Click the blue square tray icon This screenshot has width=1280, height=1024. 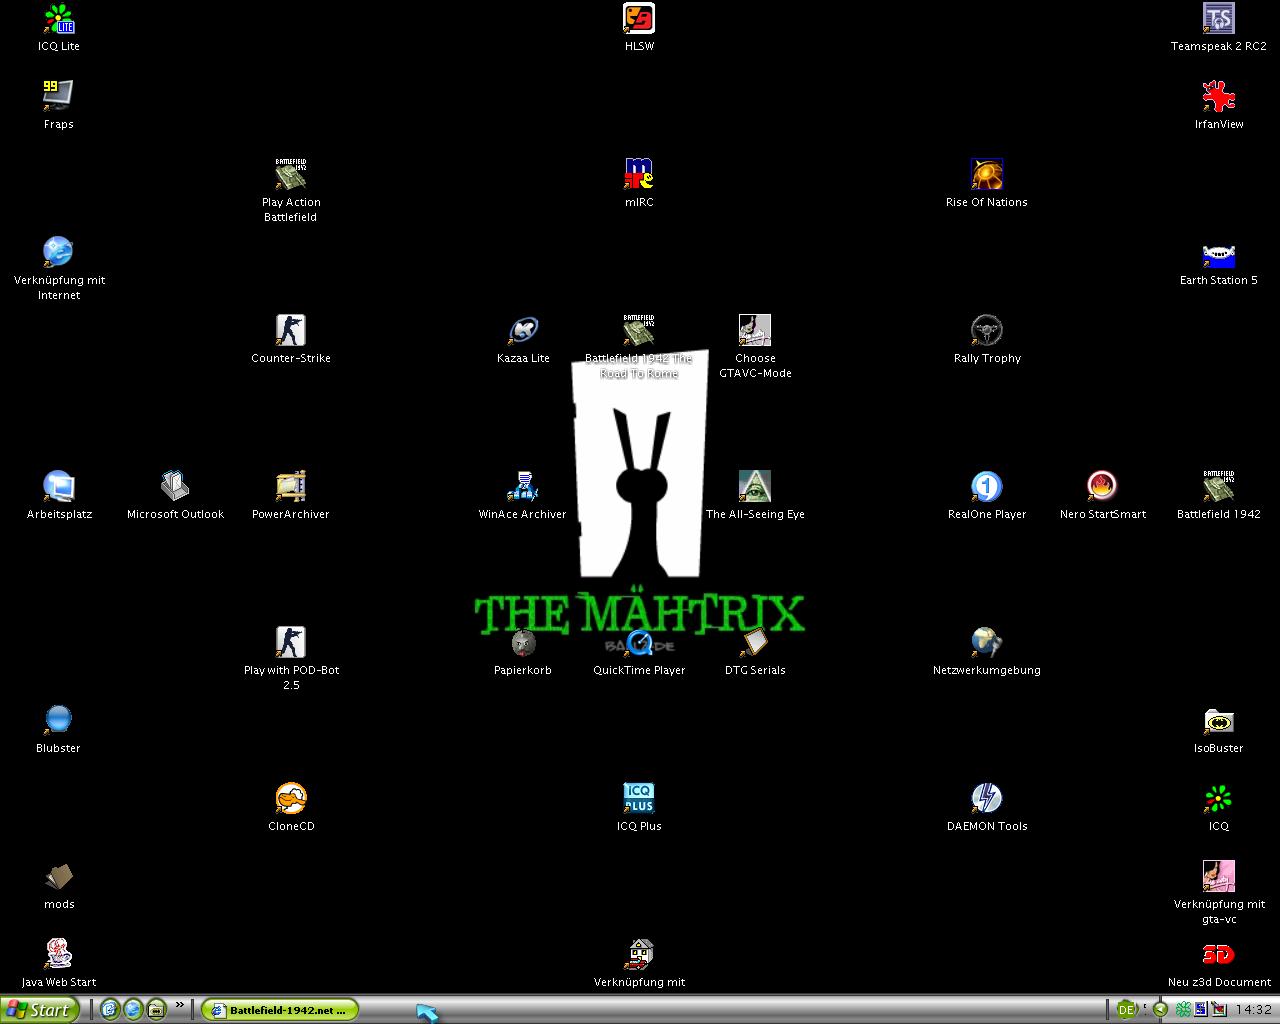pos(1200,1010)
